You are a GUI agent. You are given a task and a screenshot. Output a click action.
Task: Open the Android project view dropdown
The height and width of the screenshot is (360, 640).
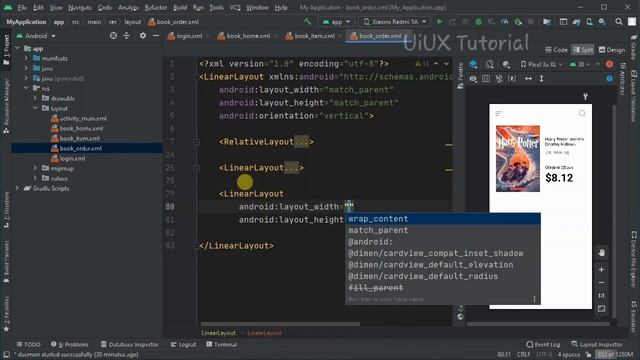36,36
